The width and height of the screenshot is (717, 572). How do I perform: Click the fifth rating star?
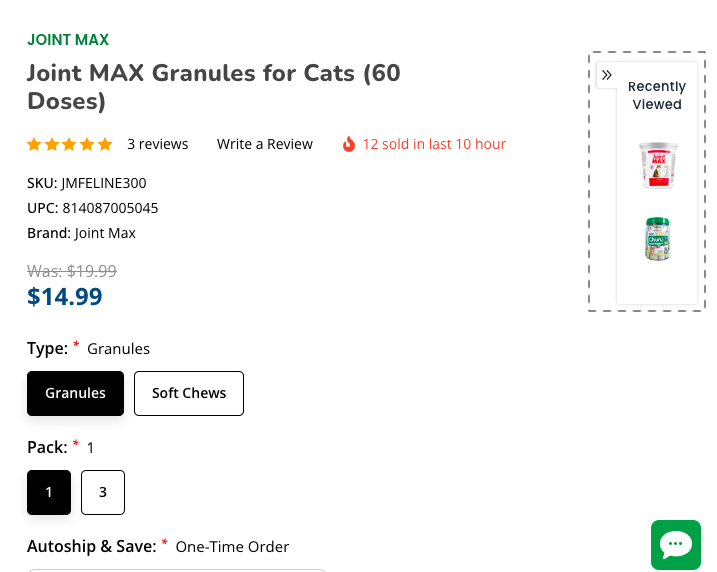(105, 144)
